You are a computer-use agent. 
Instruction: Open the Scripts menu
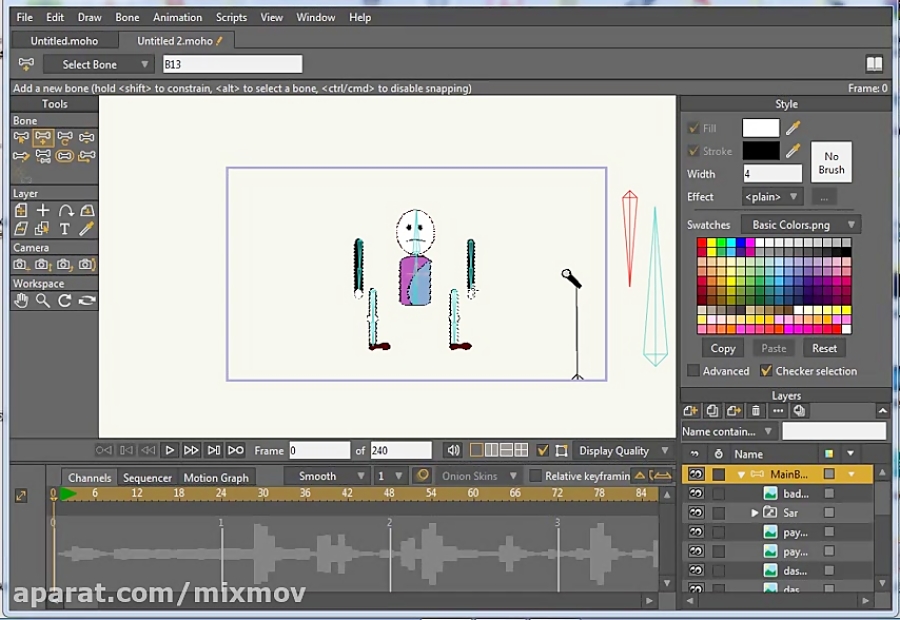click(x=231, y=17)
